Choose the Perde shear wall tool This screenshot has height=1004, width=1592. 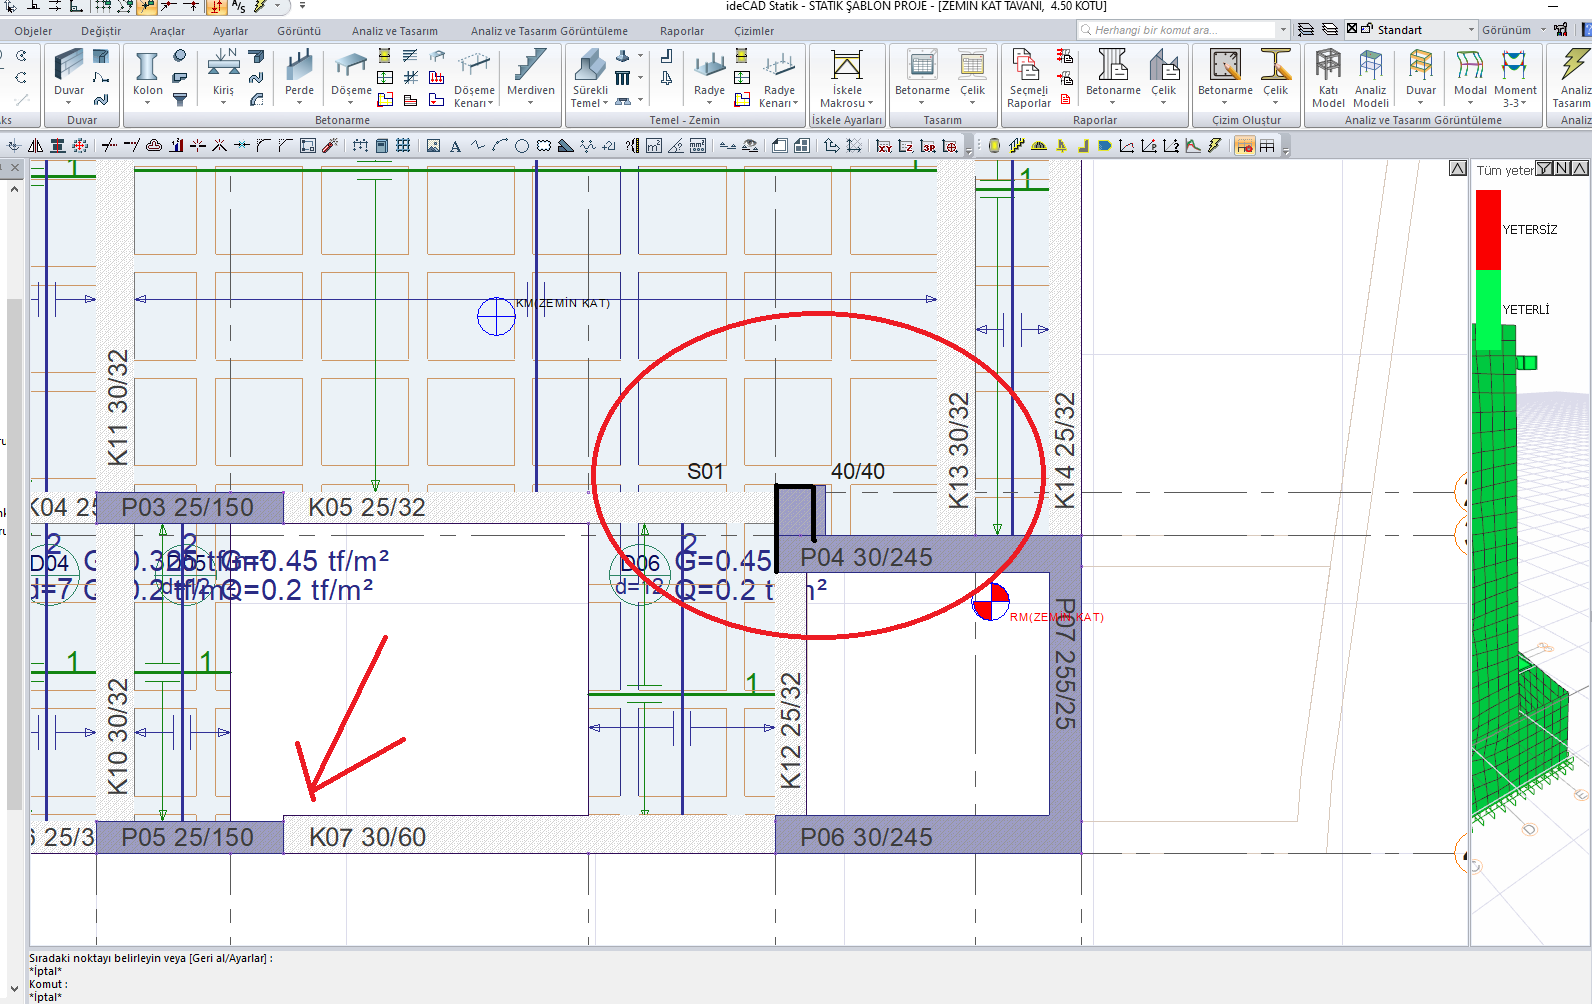(x=299, y=74)
